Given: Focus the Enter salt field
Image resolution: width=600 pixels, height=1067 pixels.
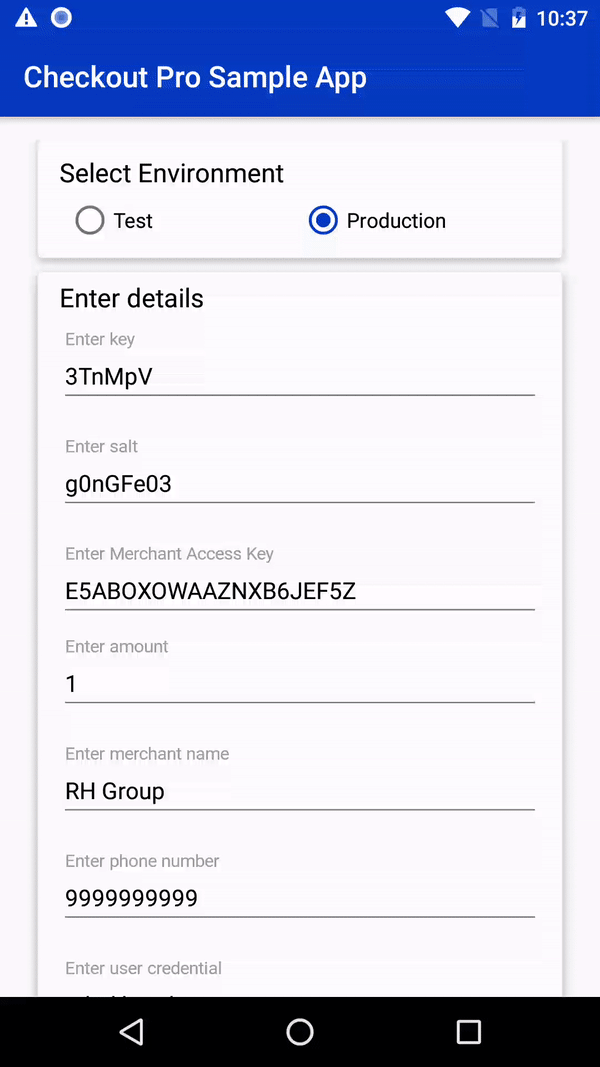Looking at the screenshot, I should [299, 484].
